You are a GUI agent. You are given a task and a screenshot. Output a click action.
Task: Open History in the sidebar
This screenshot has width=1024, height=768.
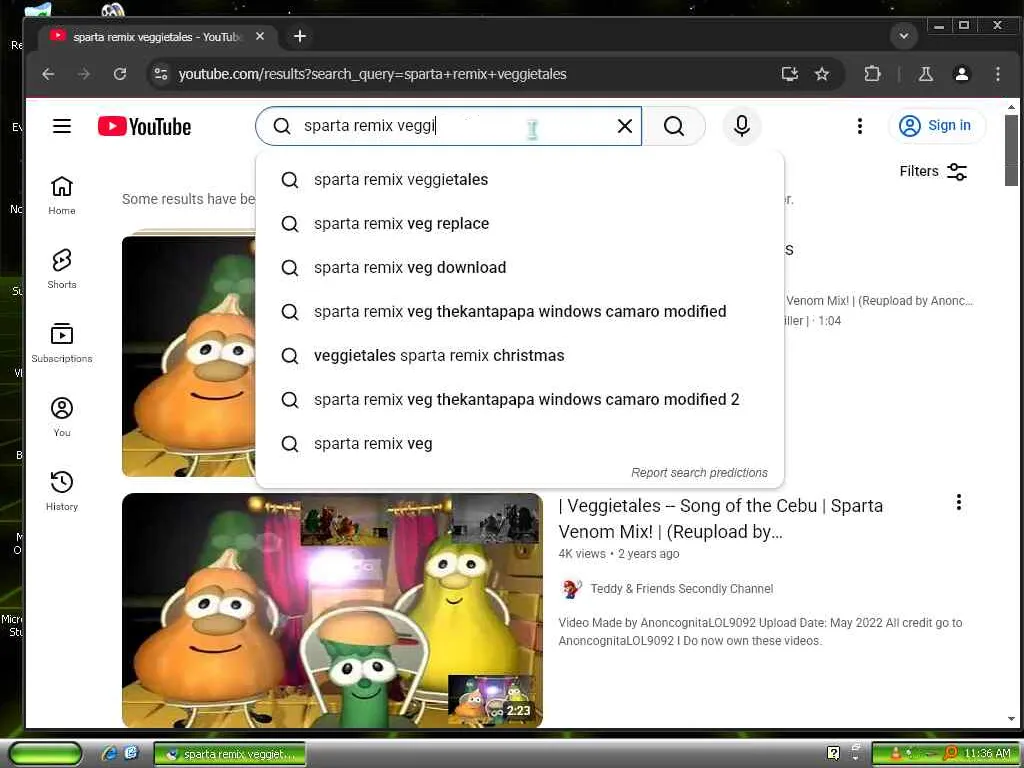pos(62,491)
